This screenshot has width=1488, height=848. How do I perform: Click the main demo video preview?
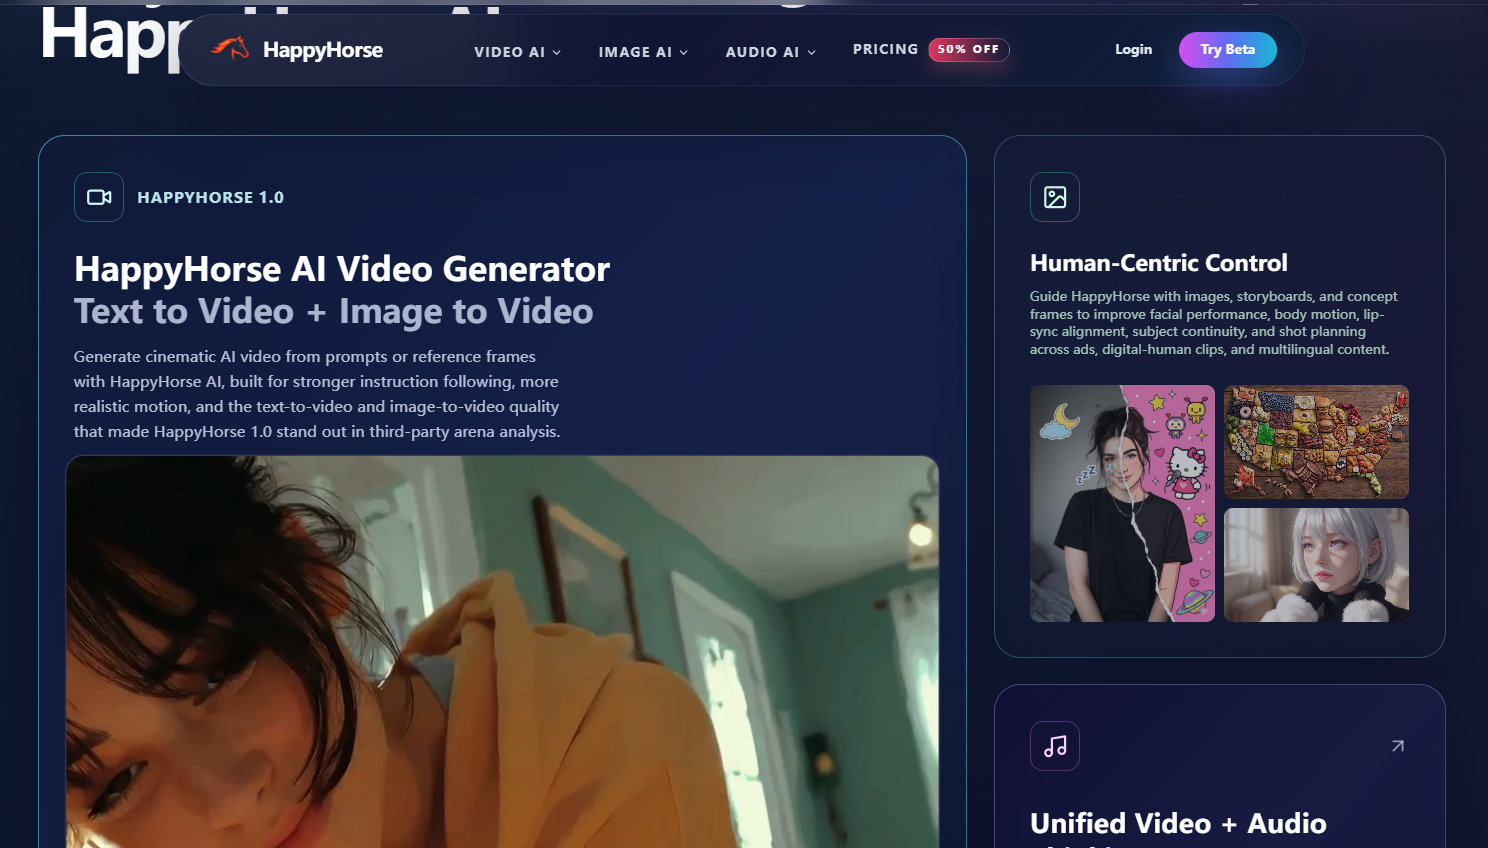click(502, 650)
